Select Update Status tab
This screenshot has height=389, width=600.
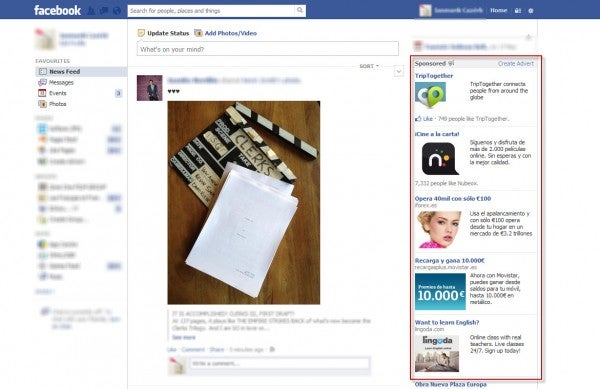(x=168, y=33)
